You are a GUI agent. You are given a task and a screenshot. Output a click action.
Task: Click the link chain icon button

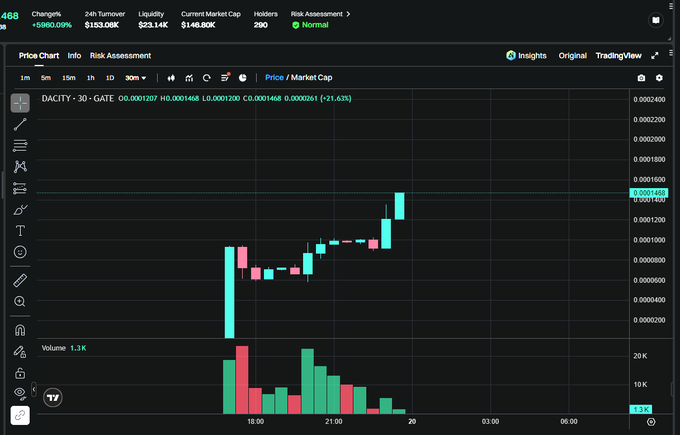[x=20, y=415]
